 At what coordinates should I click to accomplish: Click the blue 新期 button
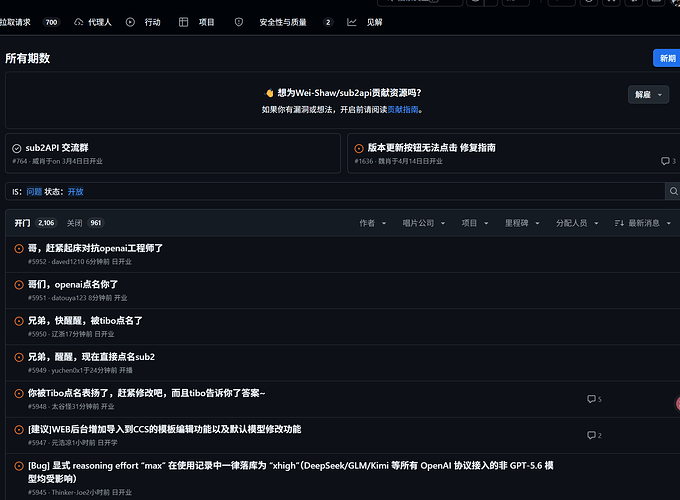coord(667,58)
